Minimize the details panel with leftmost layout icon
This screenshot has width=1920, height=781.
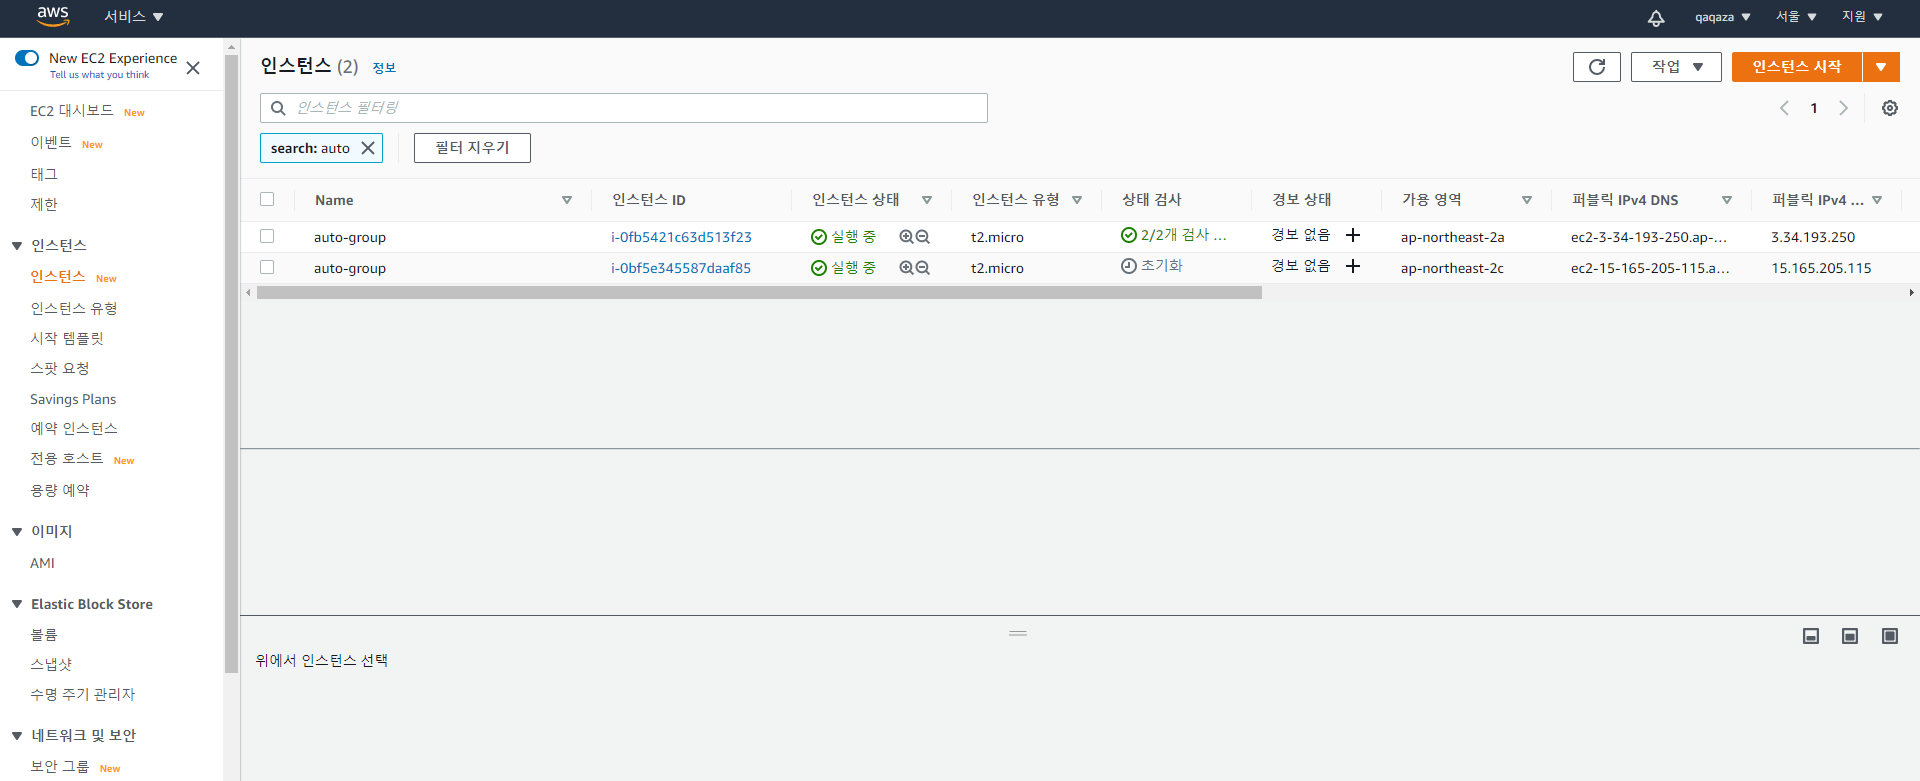pos(1810,636)
